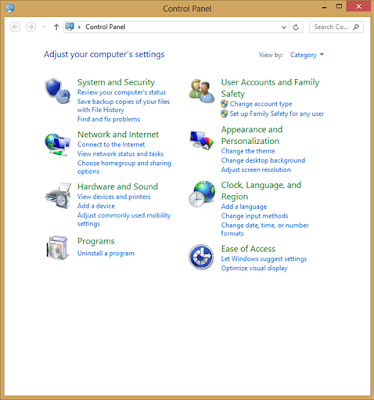Open the Network and Internet heading link

(x=118, y=134)
